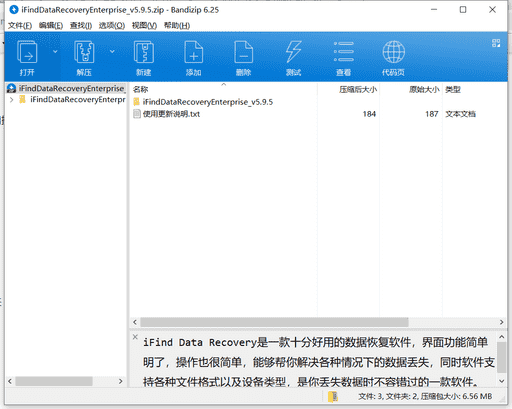The width and height of the screenshot is (512, 409).
Task: Select the file 使用更新说明.txt
Action: click(x=171, y=114)
